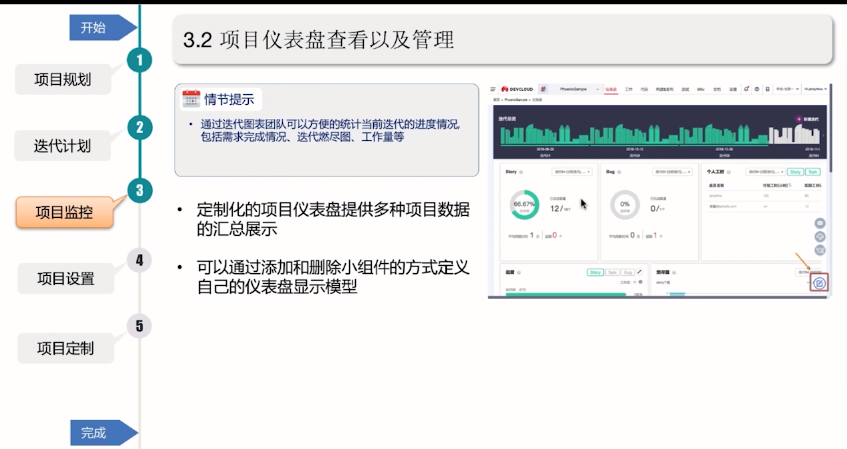
Task: Click the step number 2 circle
Action: coord(140,127)
